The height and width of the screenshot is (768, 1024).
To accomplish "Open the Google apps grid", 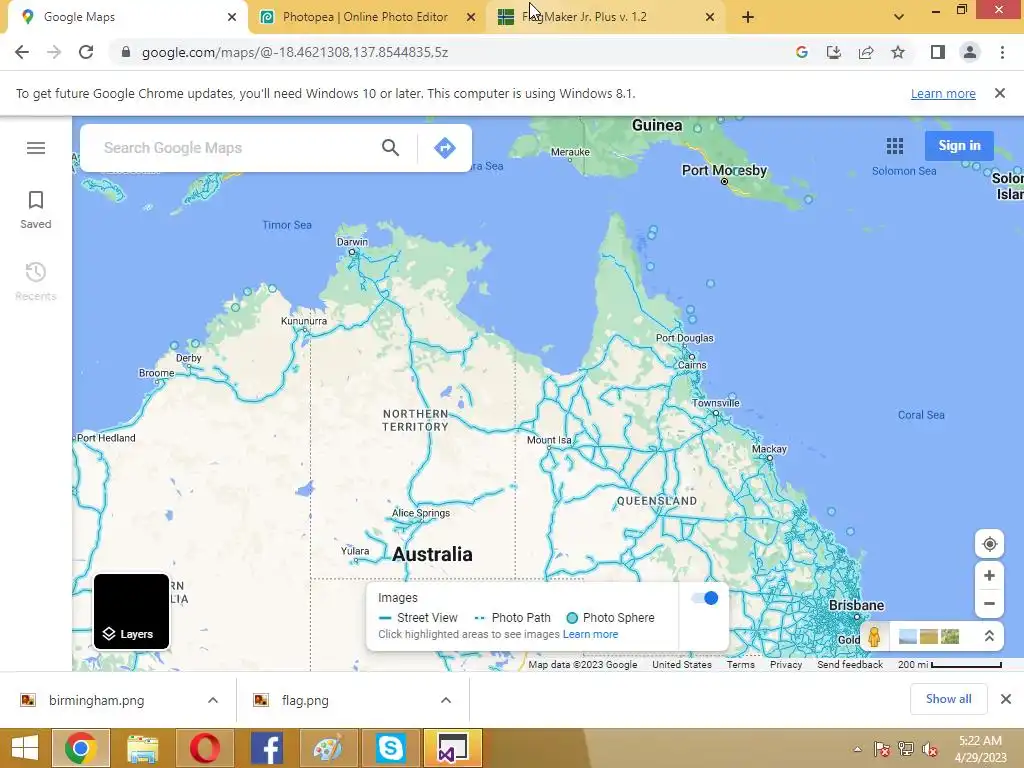I will tap(895, 146).
